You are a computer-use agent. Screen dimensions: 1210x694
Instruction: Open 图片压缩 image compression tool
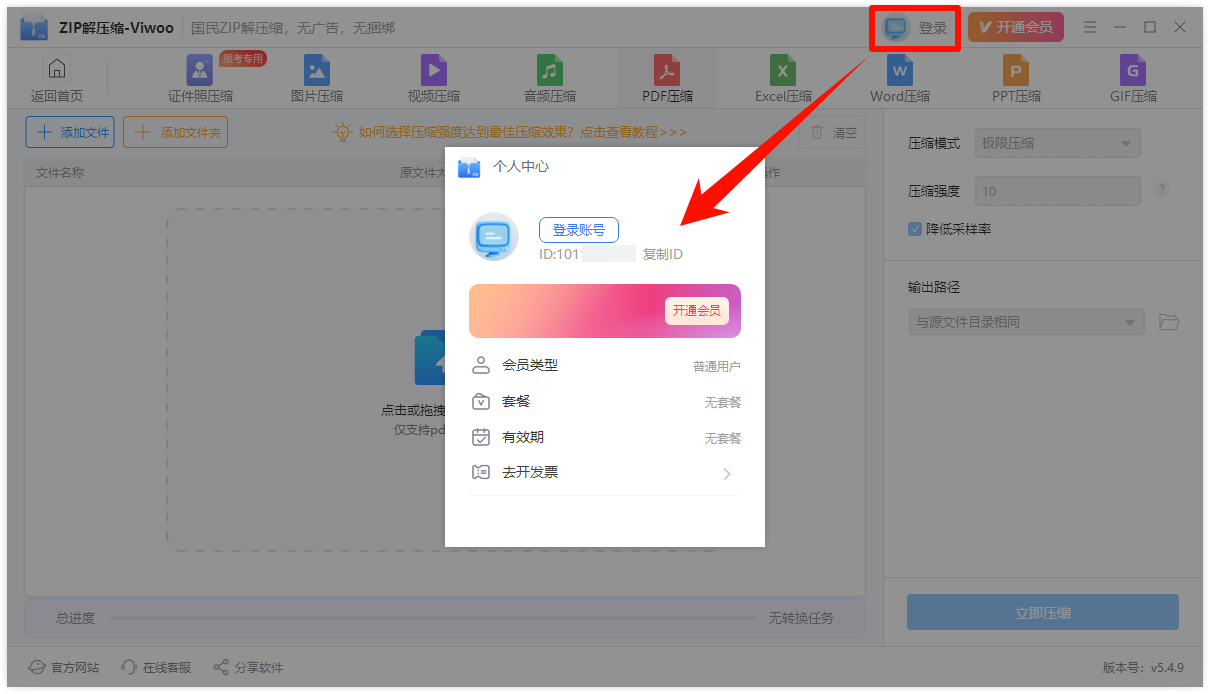pos(317,79)
